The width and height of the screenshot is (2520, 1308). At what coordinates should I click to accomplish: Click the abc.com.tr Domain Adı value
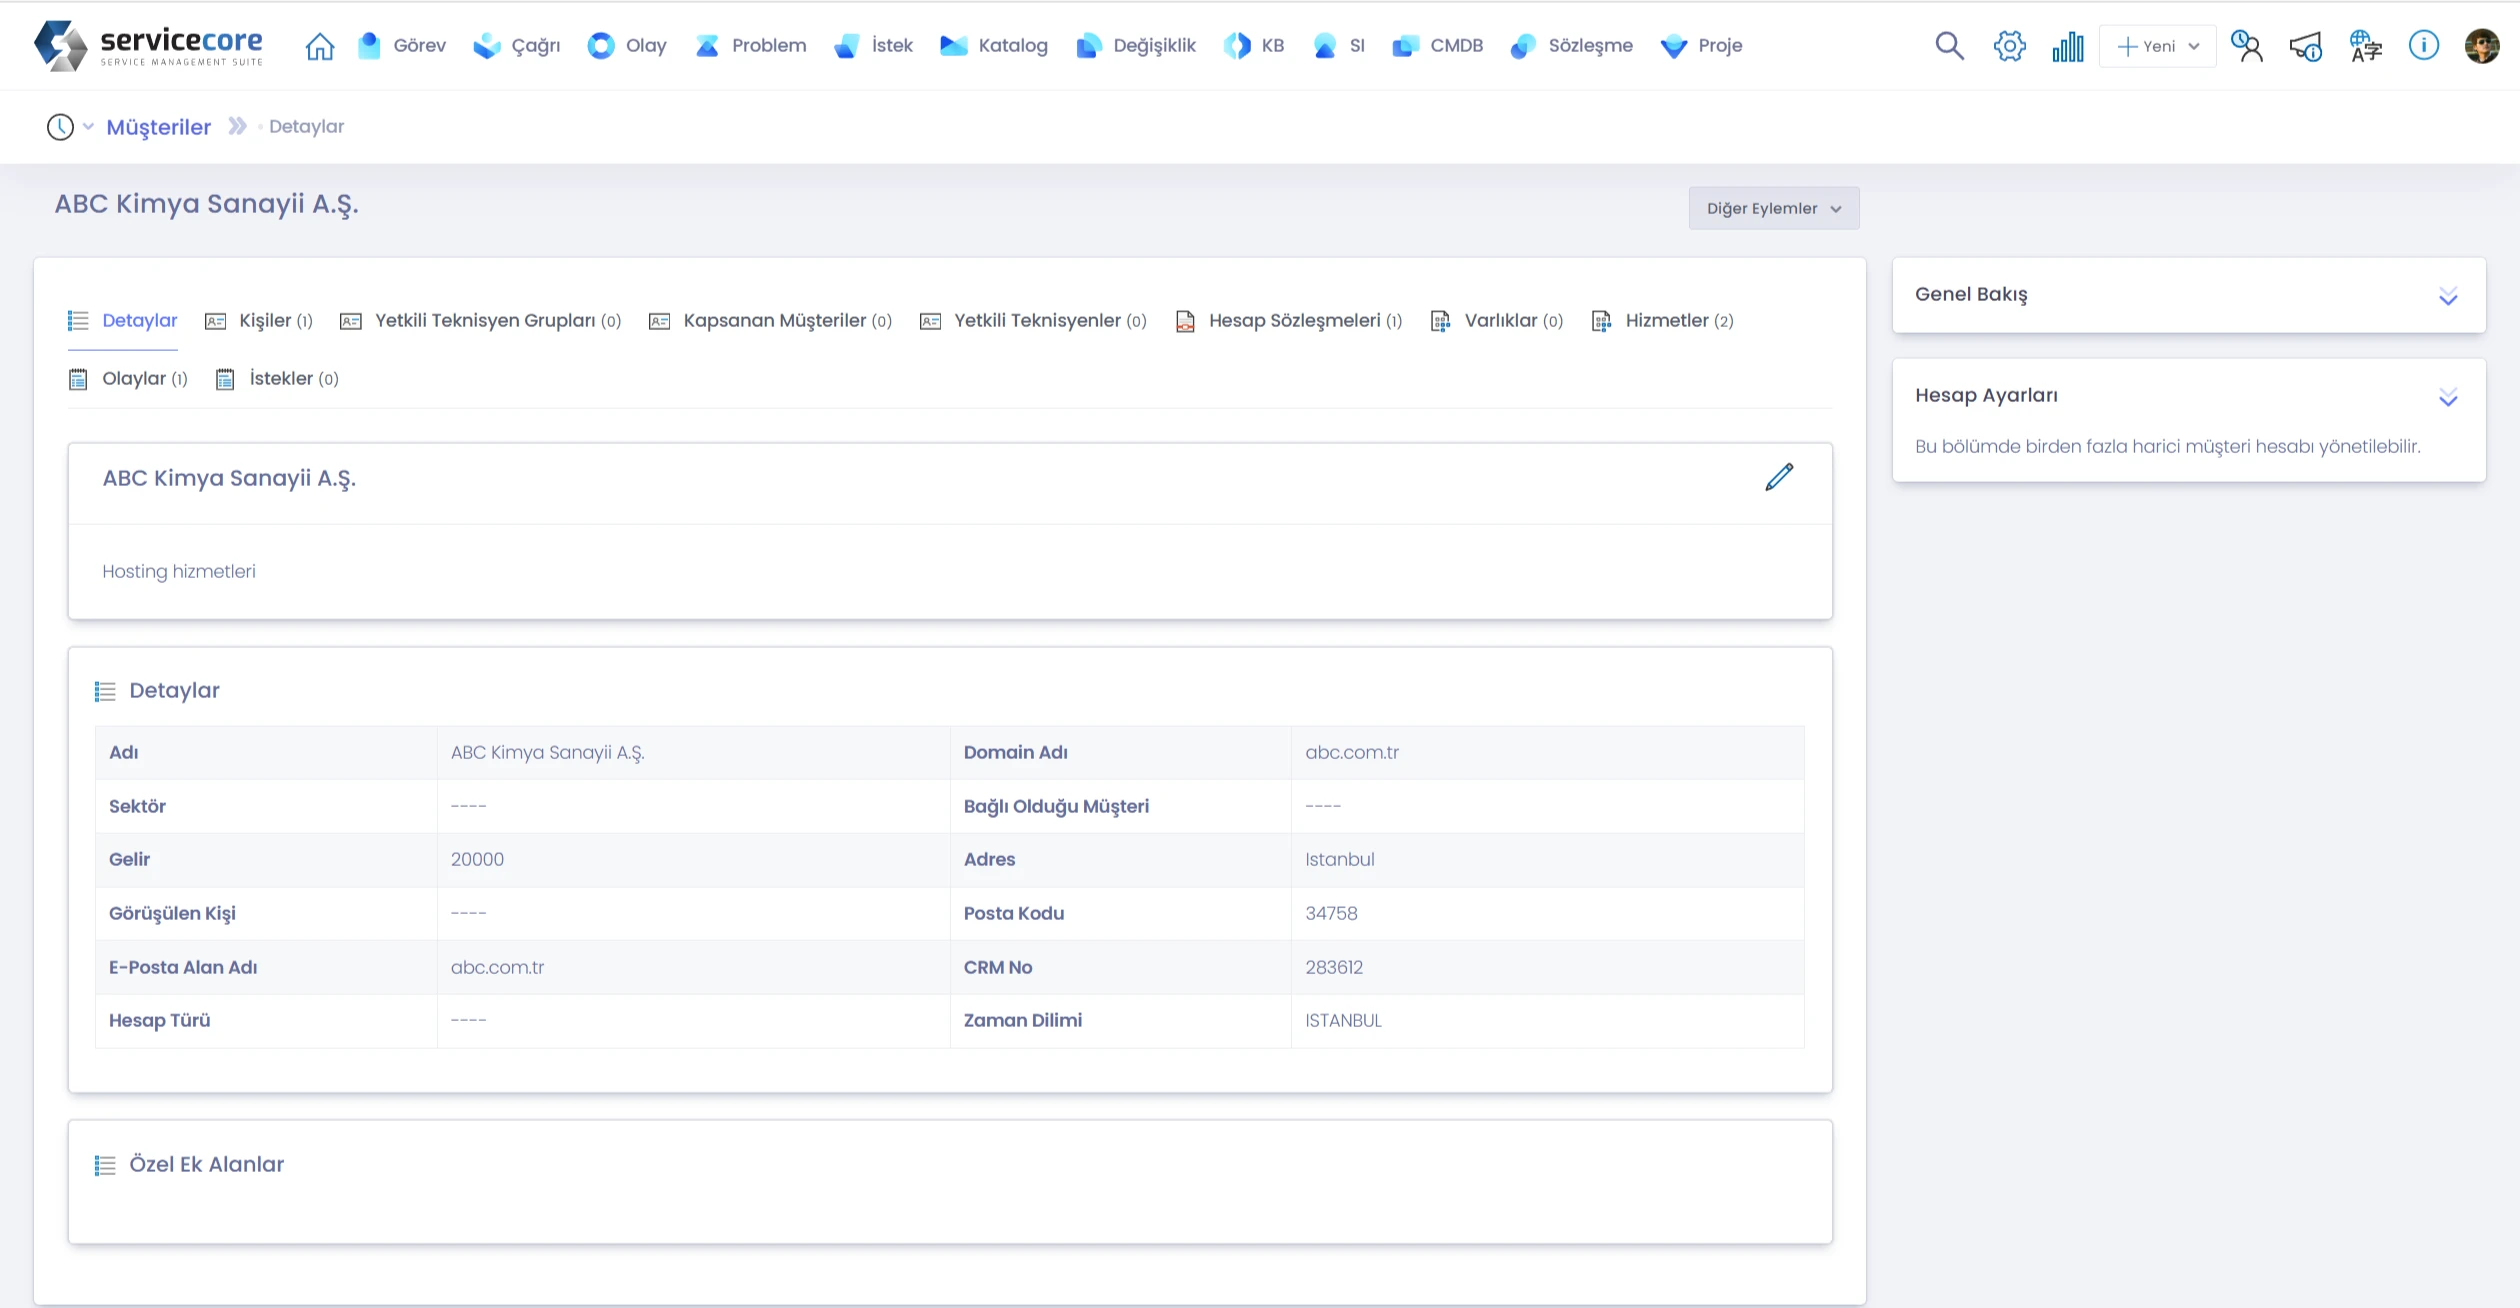(1352, 753)
